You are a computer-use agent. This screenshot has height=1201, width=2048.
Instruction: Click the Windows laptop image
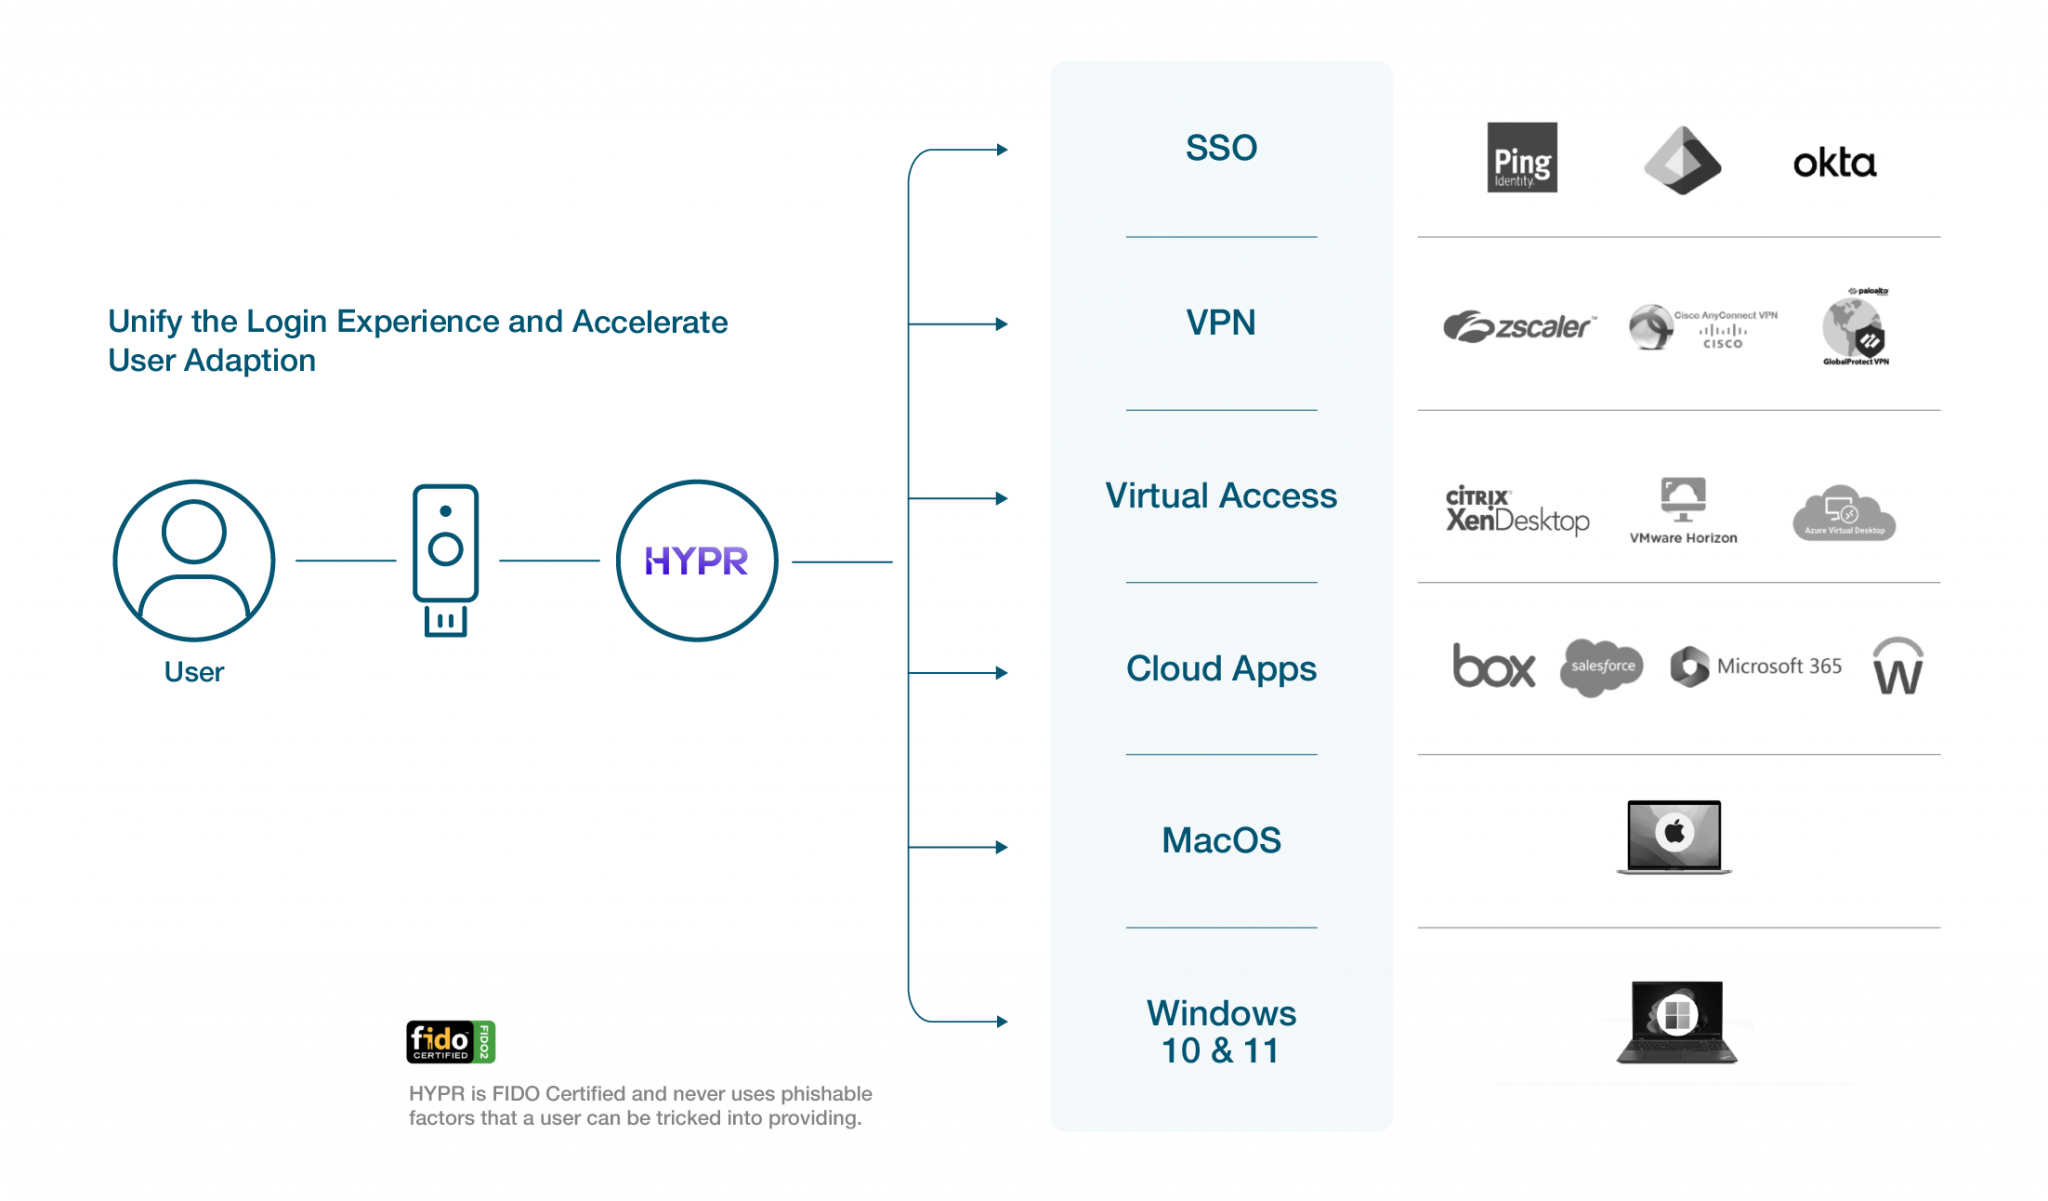coord(1677,1021)
